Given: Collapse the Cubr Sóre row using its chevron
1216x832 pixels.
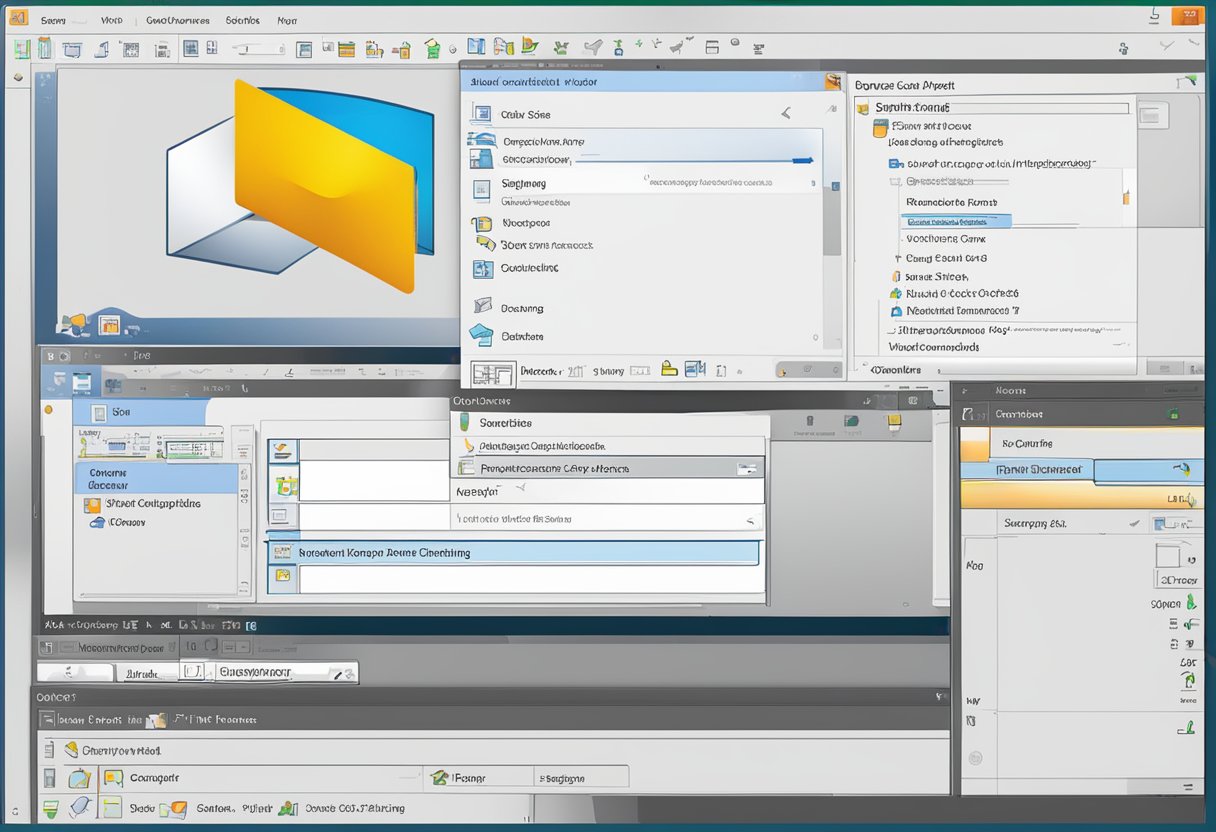Looking at the screenshot, I should click(x=786, y=114).
